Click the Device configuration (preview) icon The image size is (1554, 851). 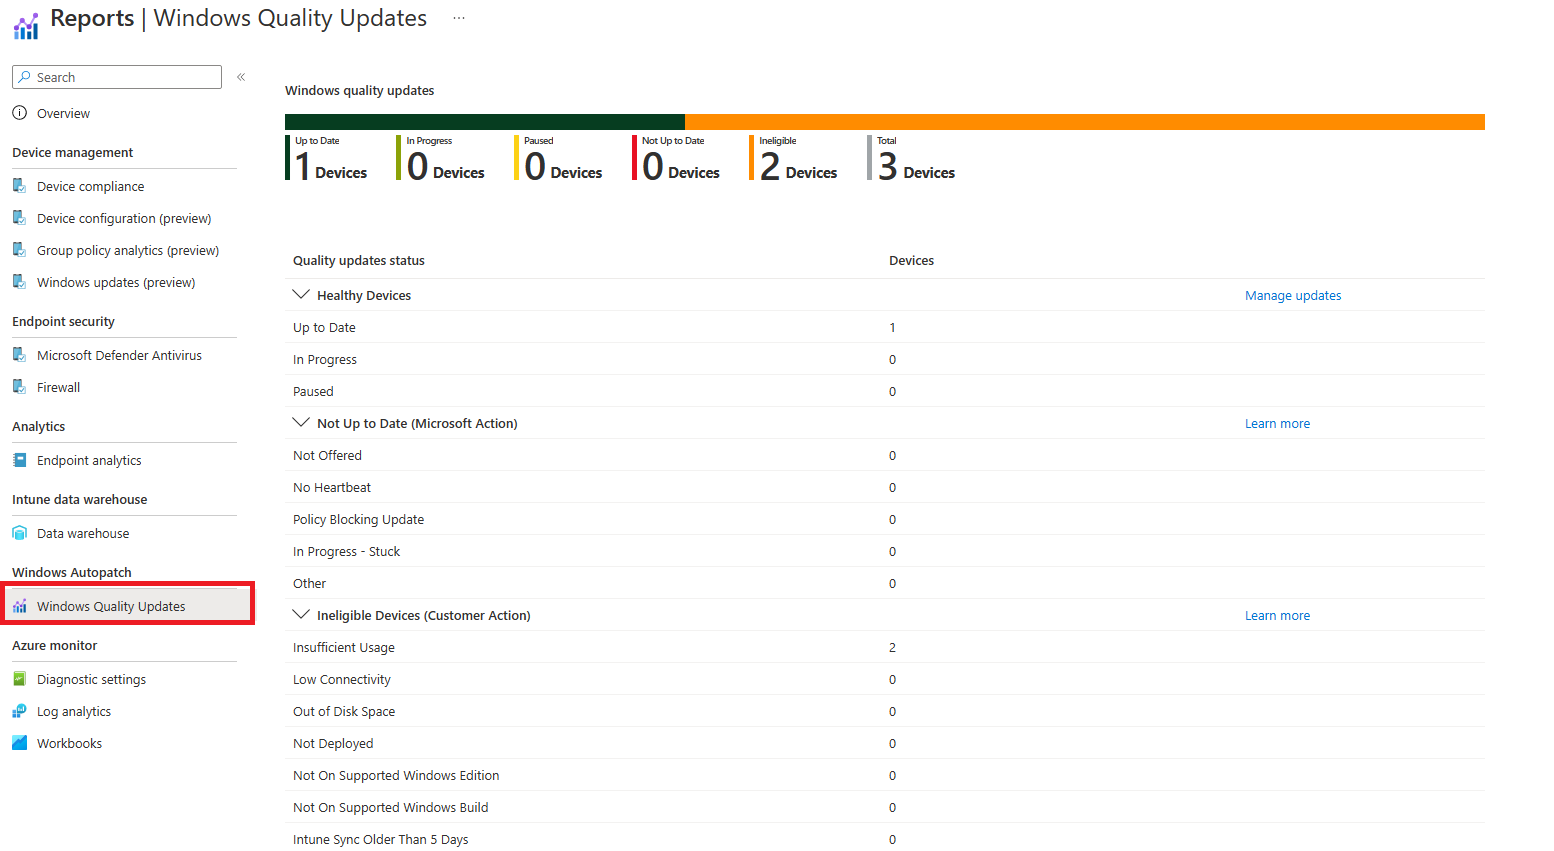(x=20, y=218)
